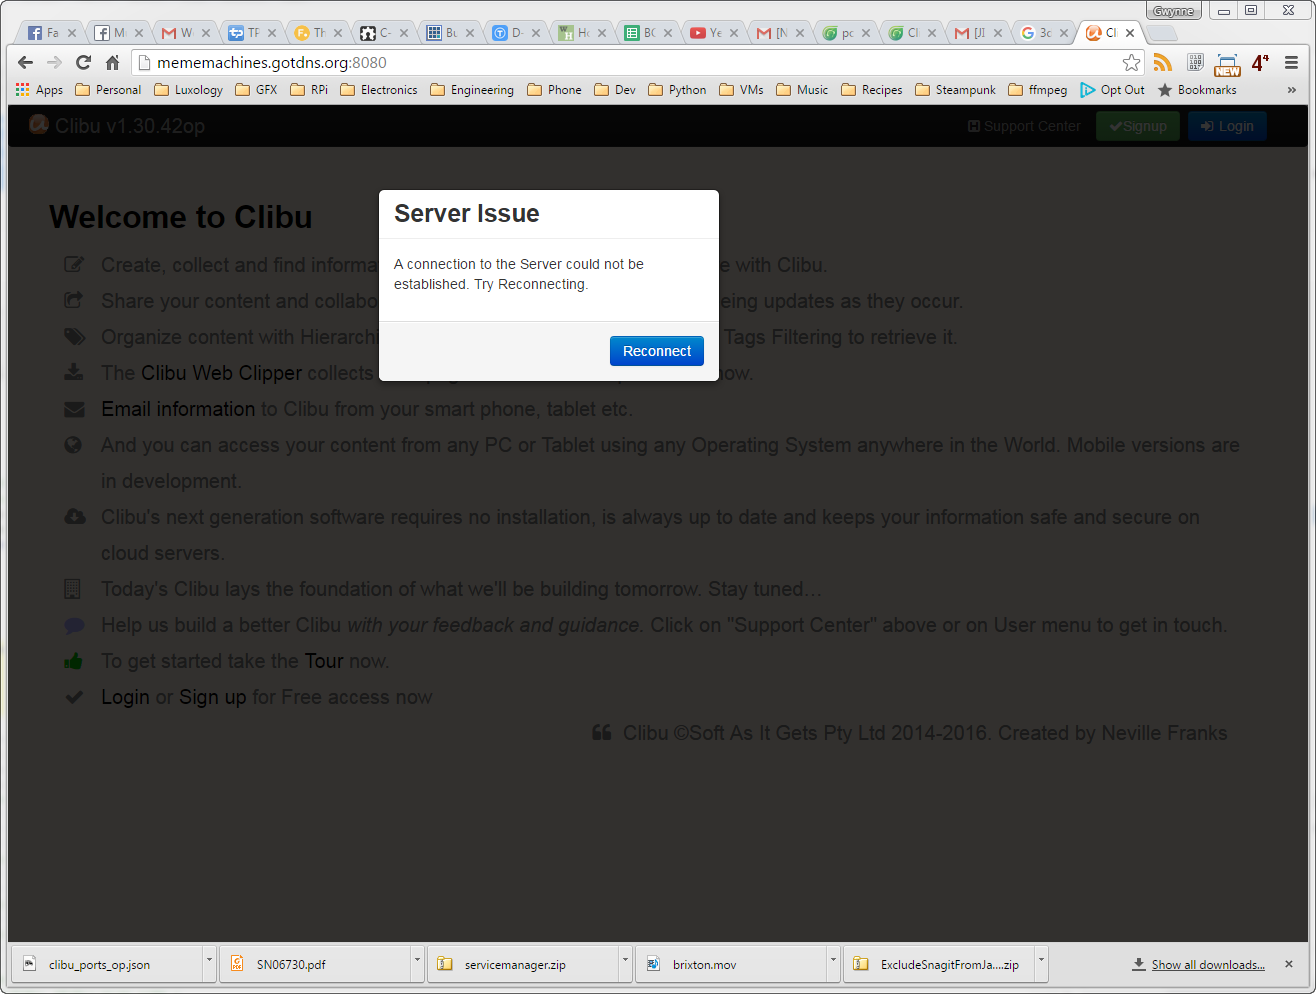Screen dimensions: 1316x994
Task: Click the brixton.mov file type icon
Action: pyautogui.click(x=653, y=964)
